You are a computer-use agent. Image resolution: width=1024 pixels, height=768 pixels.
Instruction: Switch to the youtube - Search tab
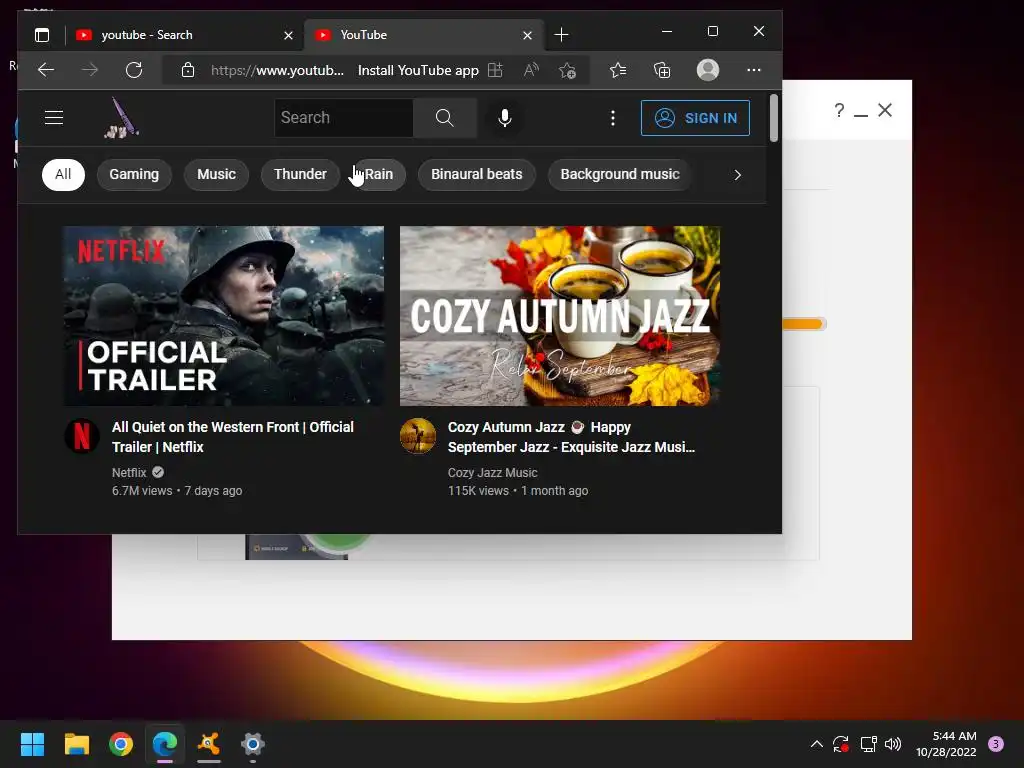[x=185, y=35]
